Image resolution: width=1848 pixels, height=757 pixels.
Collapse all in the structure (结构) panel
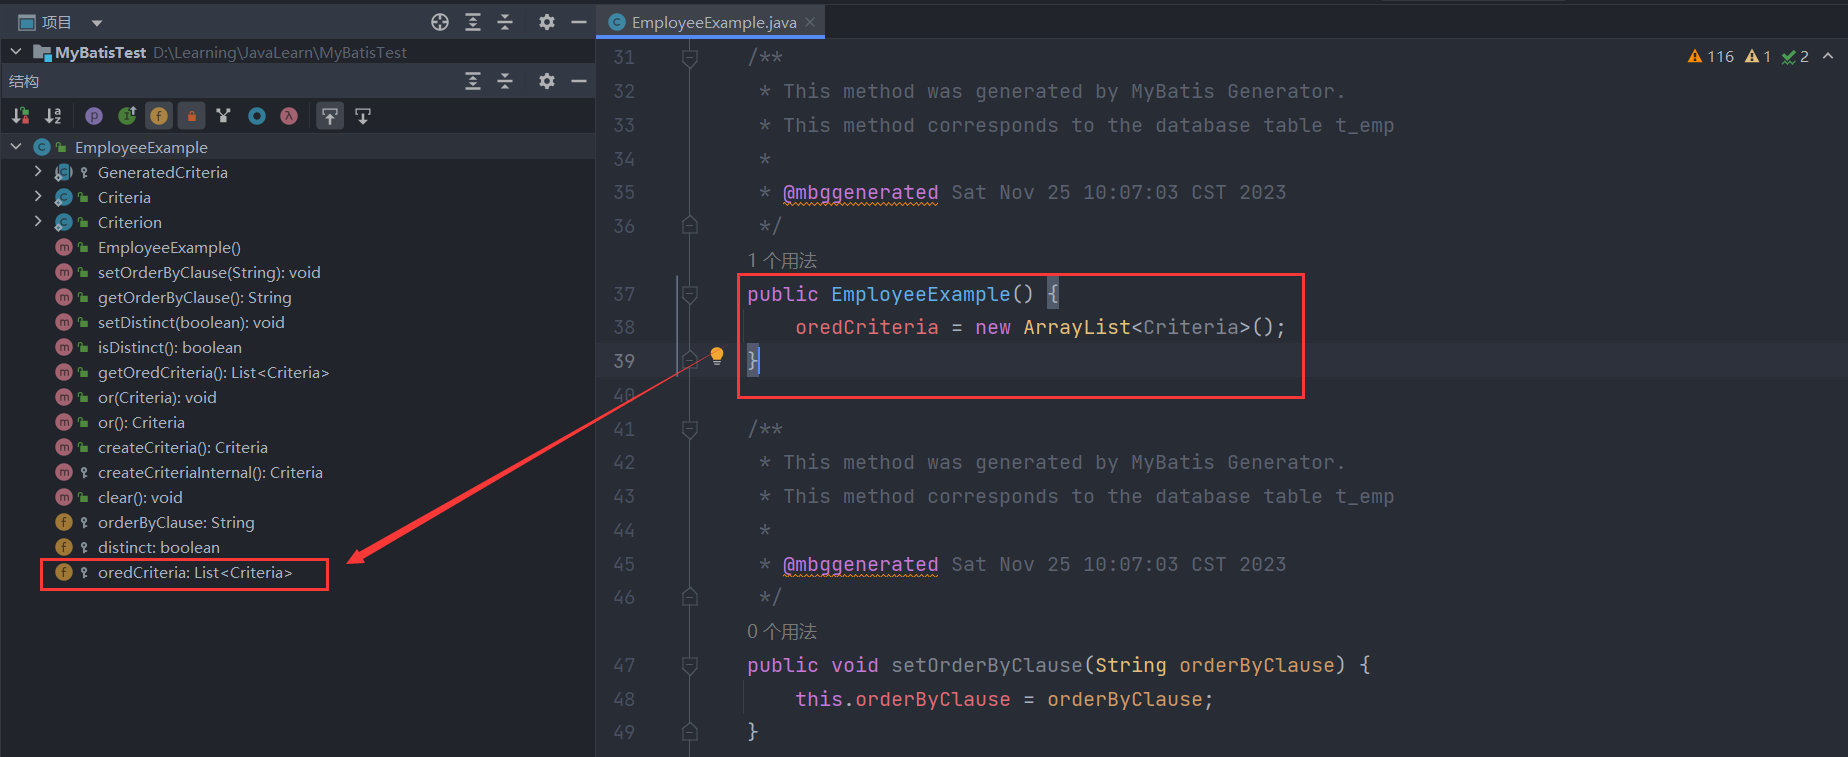pyautogui.click(x=505, y=81)
